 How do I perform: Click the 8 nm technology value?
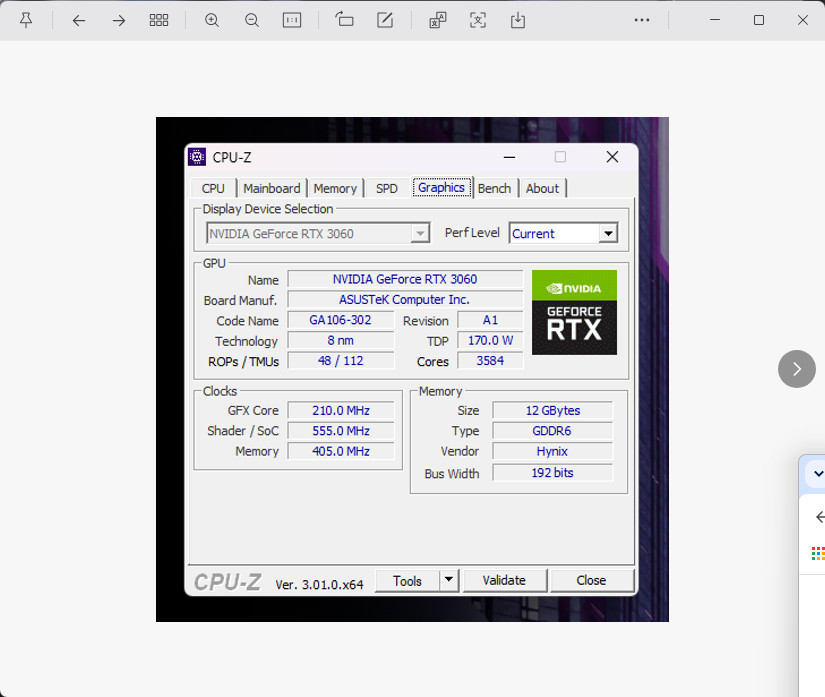tap(340, 340)
